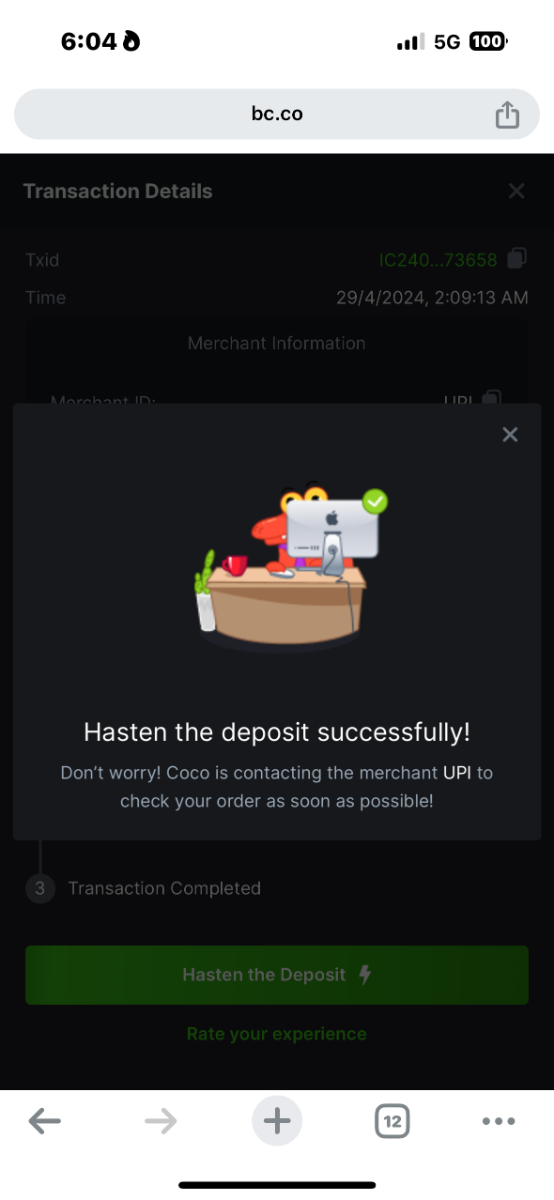This screenshot has height=1200, width=554.
Task: Tap the browser forward arrow
Action: tap(160, 1121)
